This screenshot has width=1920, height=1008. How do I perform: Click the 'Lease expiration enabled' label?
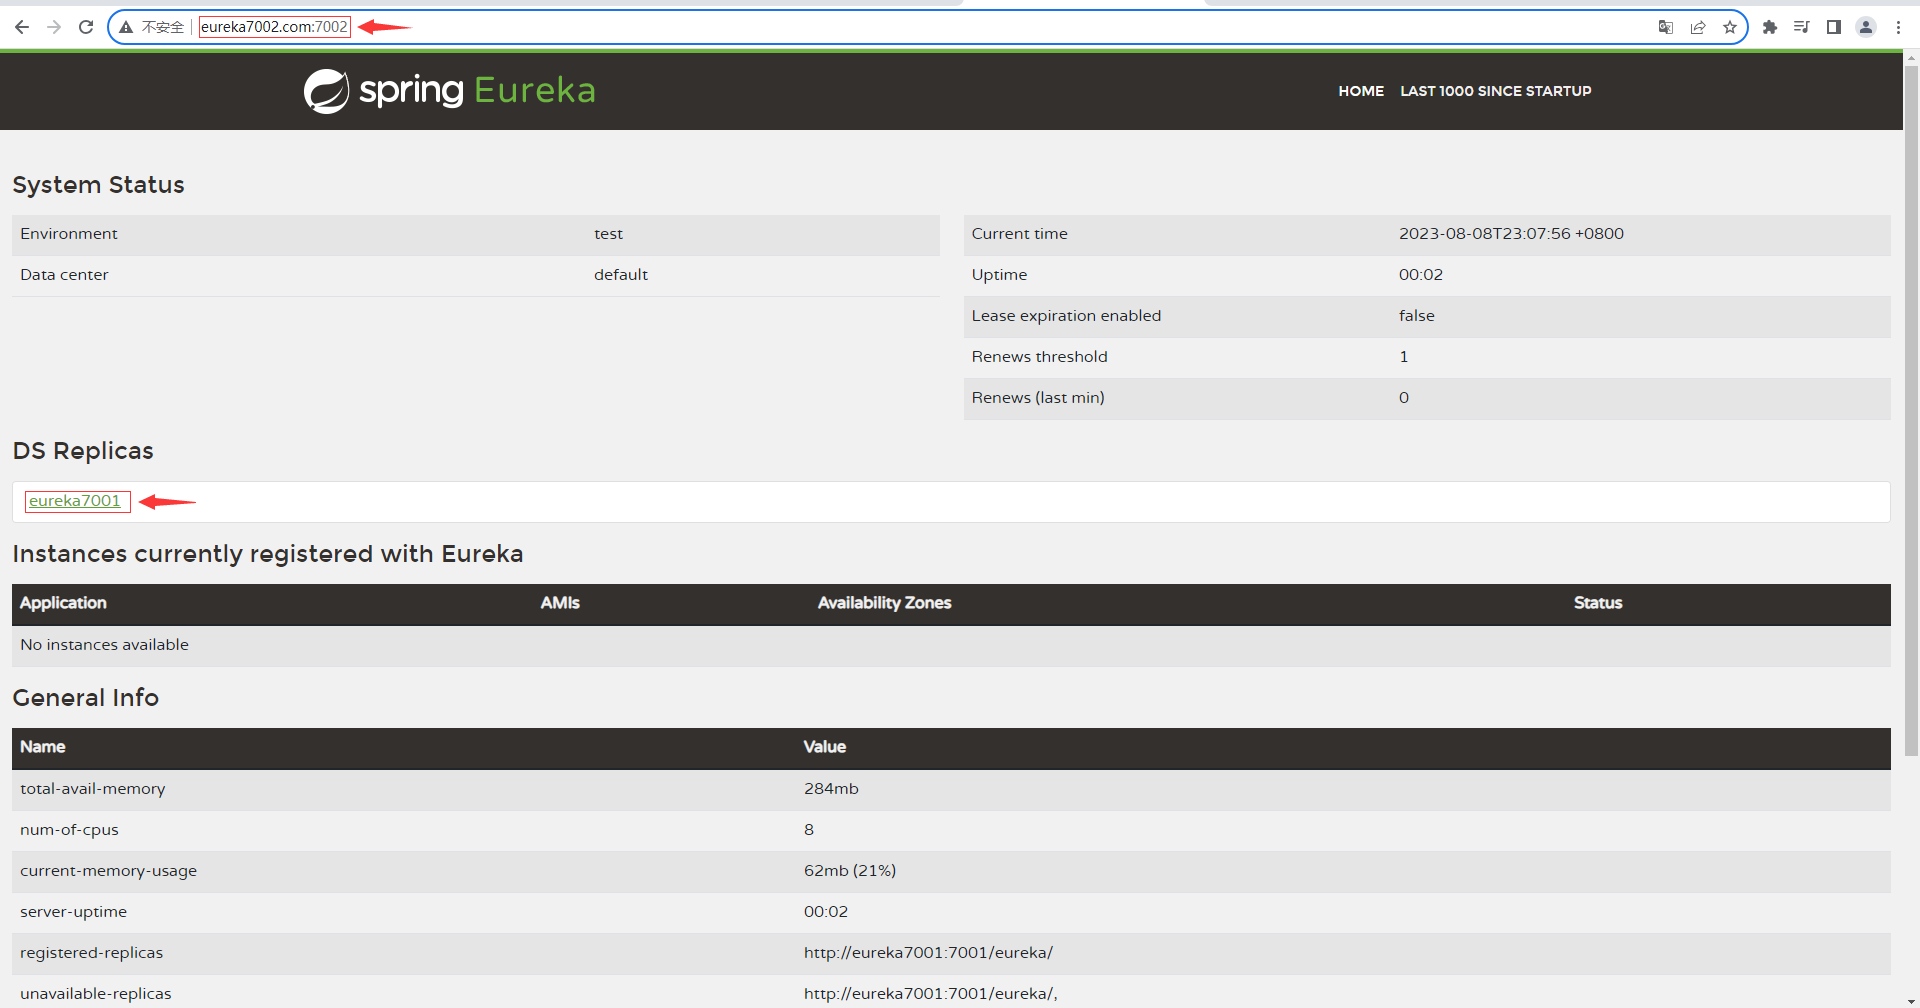[x=1066, y=316]
